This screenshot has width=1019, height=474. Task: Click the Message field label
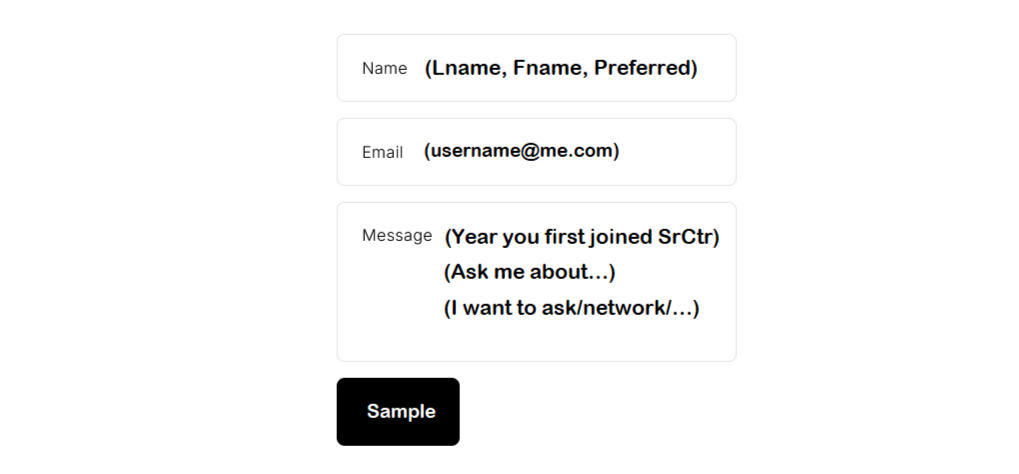click(396, 236)
